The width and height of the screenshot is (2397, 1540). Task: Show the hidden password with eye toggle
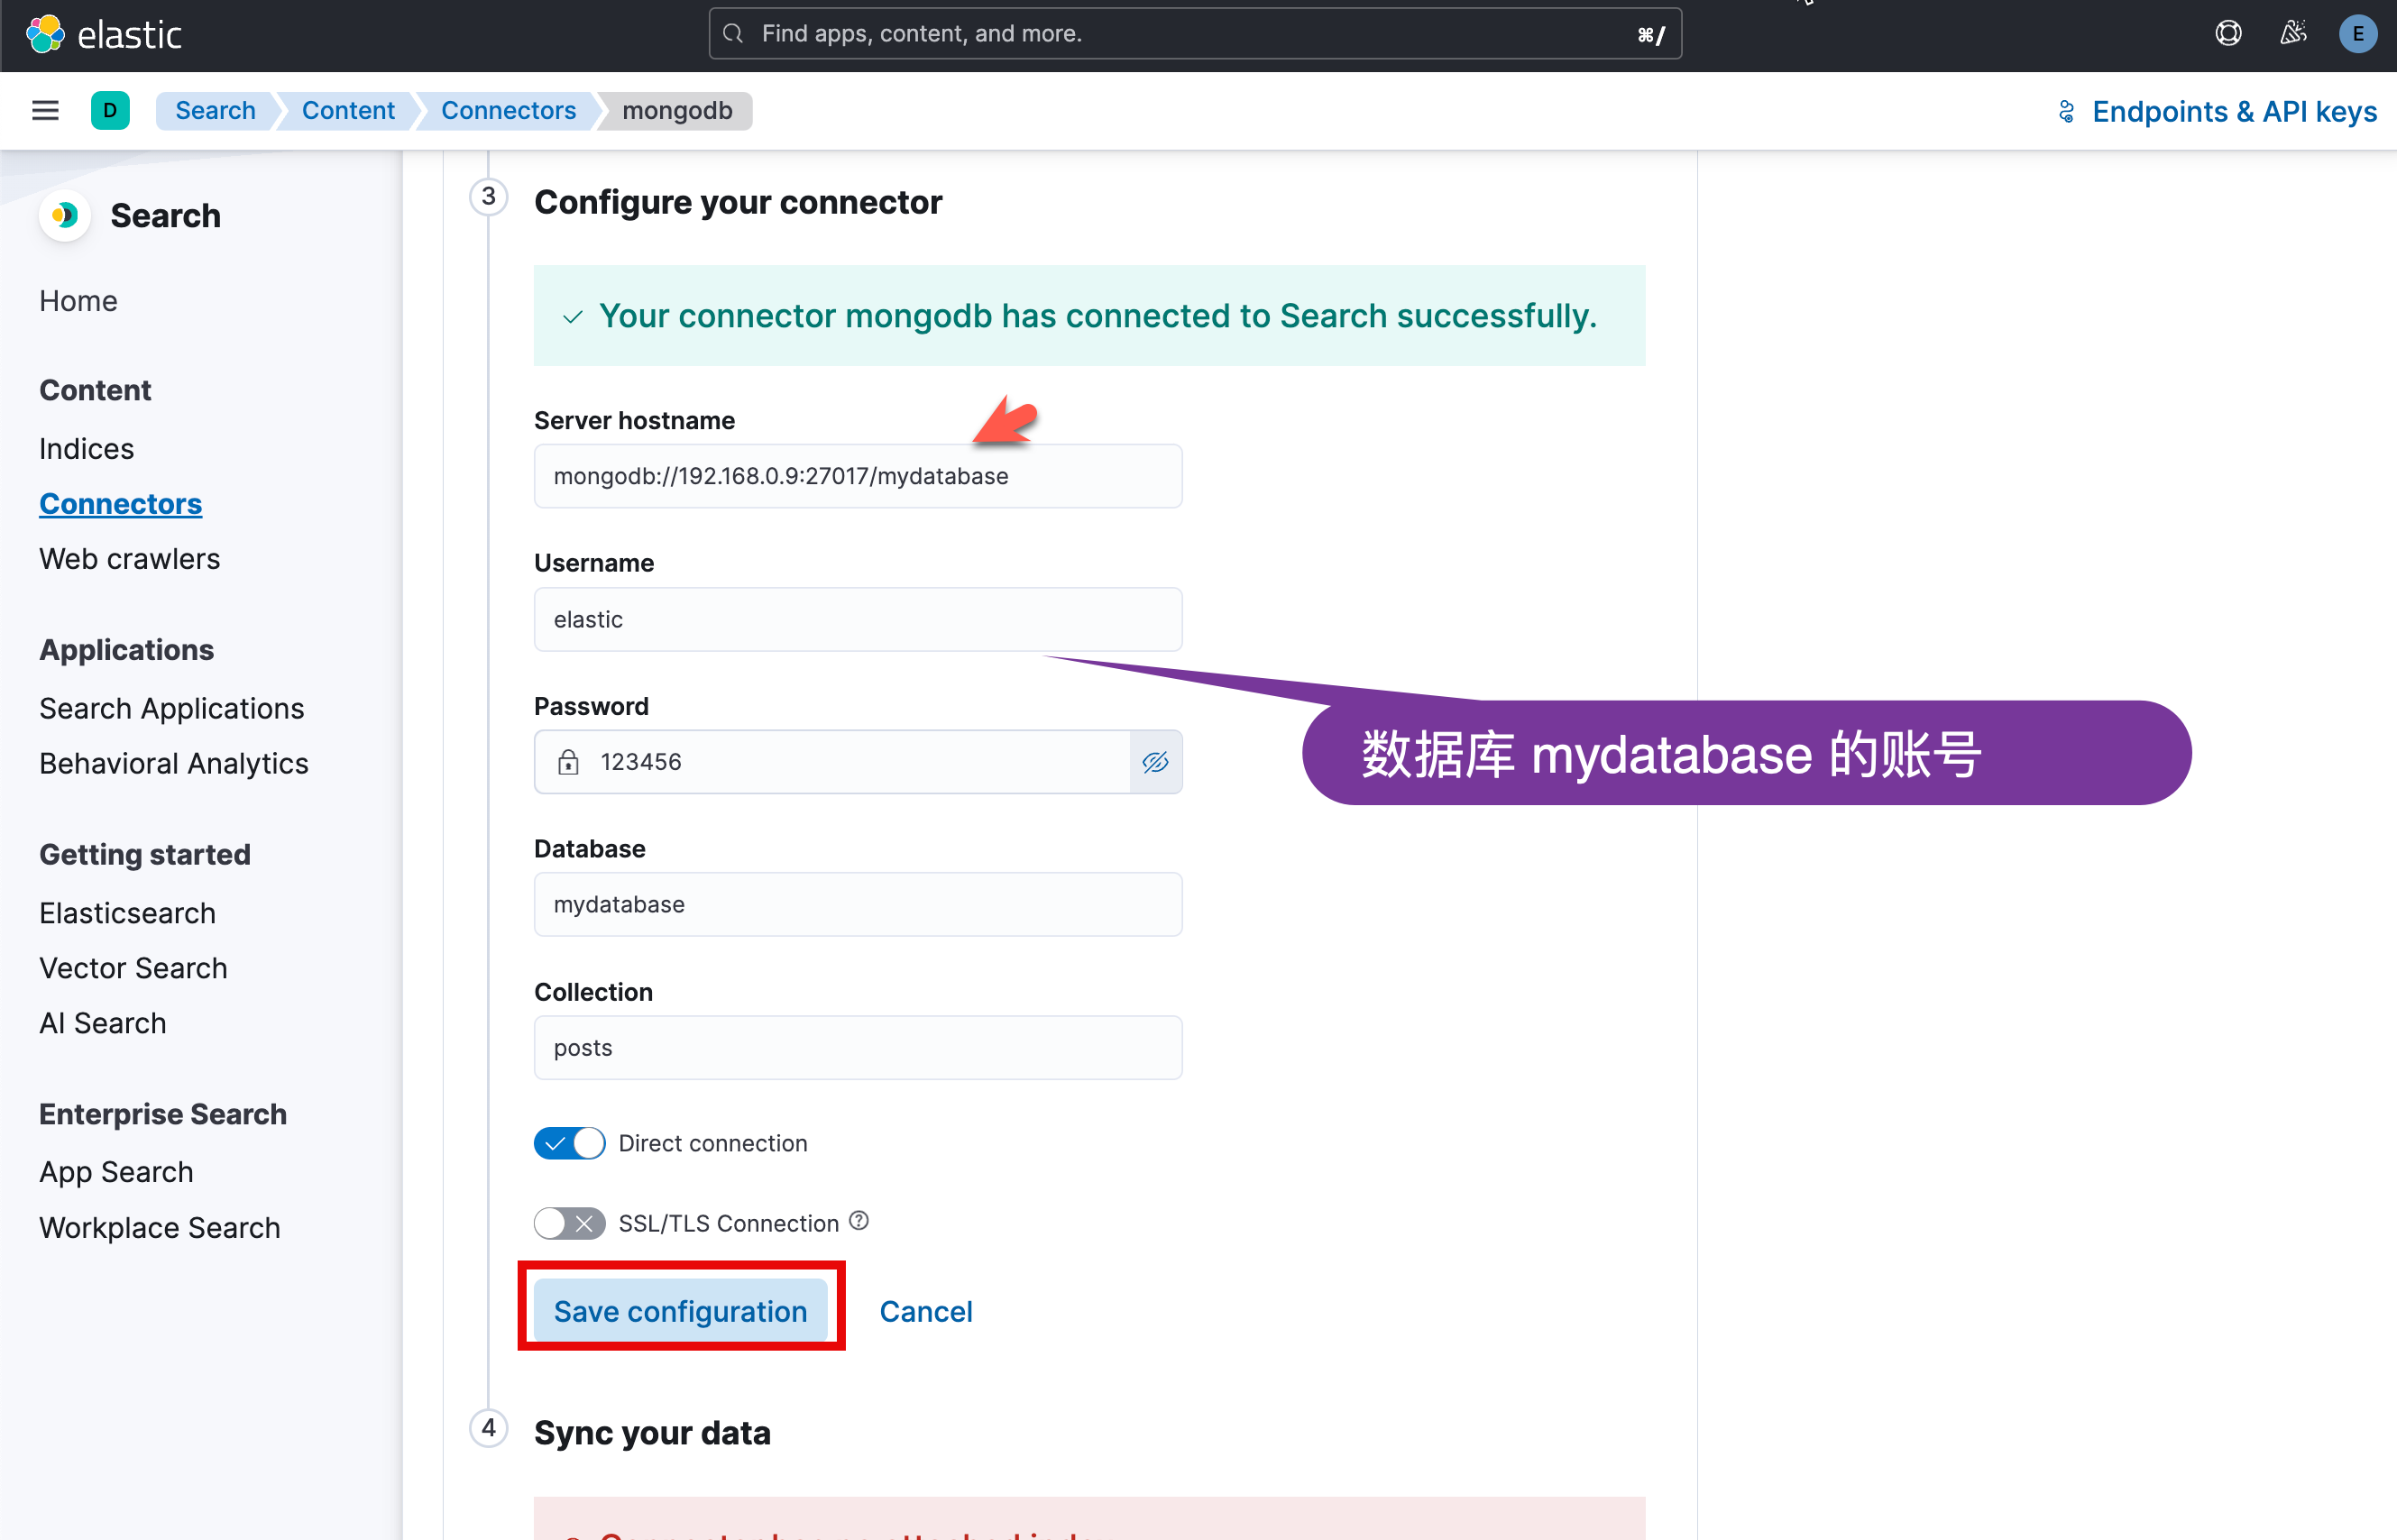click(1155, 761)
